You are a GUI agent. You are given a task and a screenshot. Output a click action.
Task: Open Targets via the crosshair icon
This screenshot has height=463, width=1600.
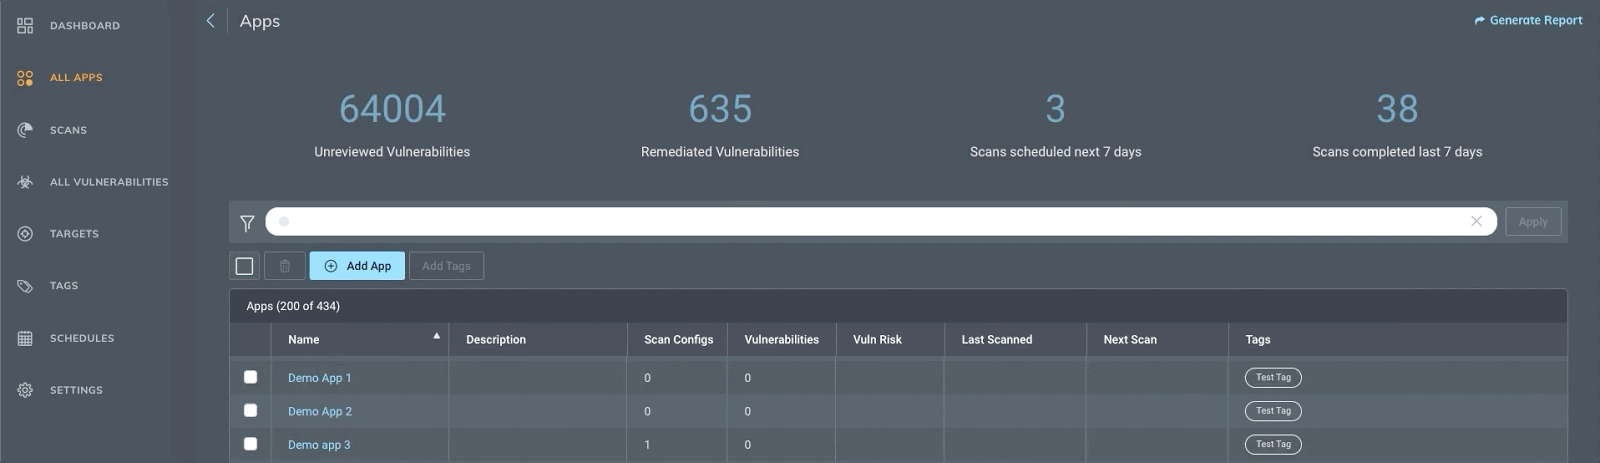pos(25,234)
